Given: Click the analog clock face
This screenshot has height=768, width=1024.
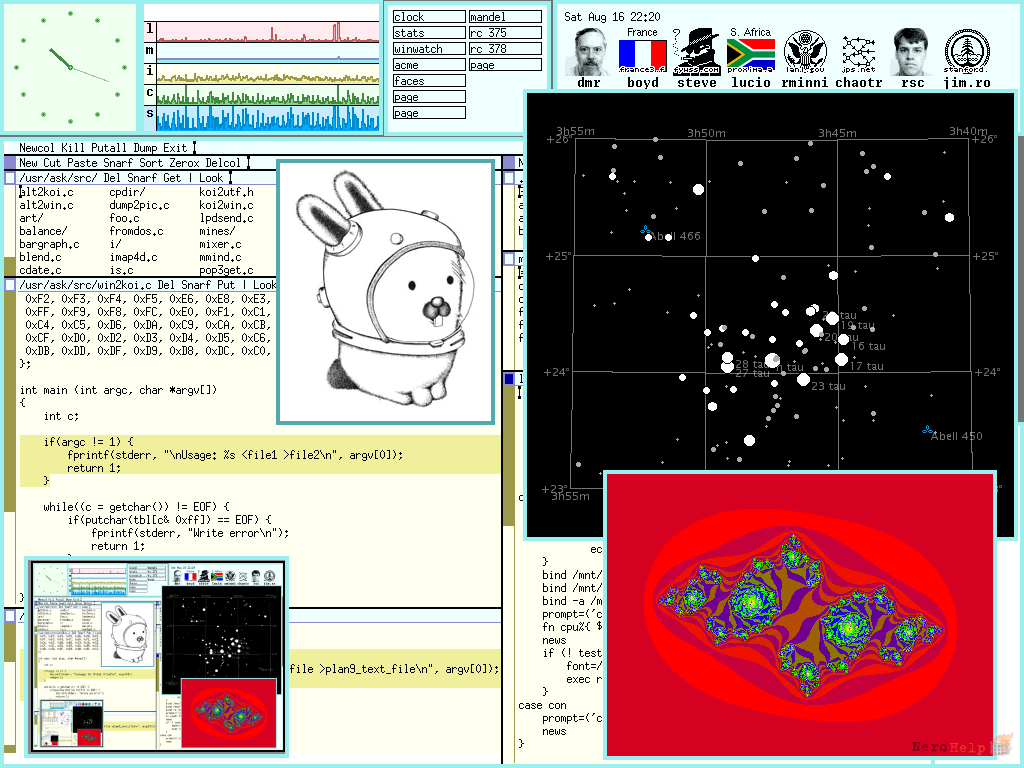Looking at the screenshot, I should point(70,67).
